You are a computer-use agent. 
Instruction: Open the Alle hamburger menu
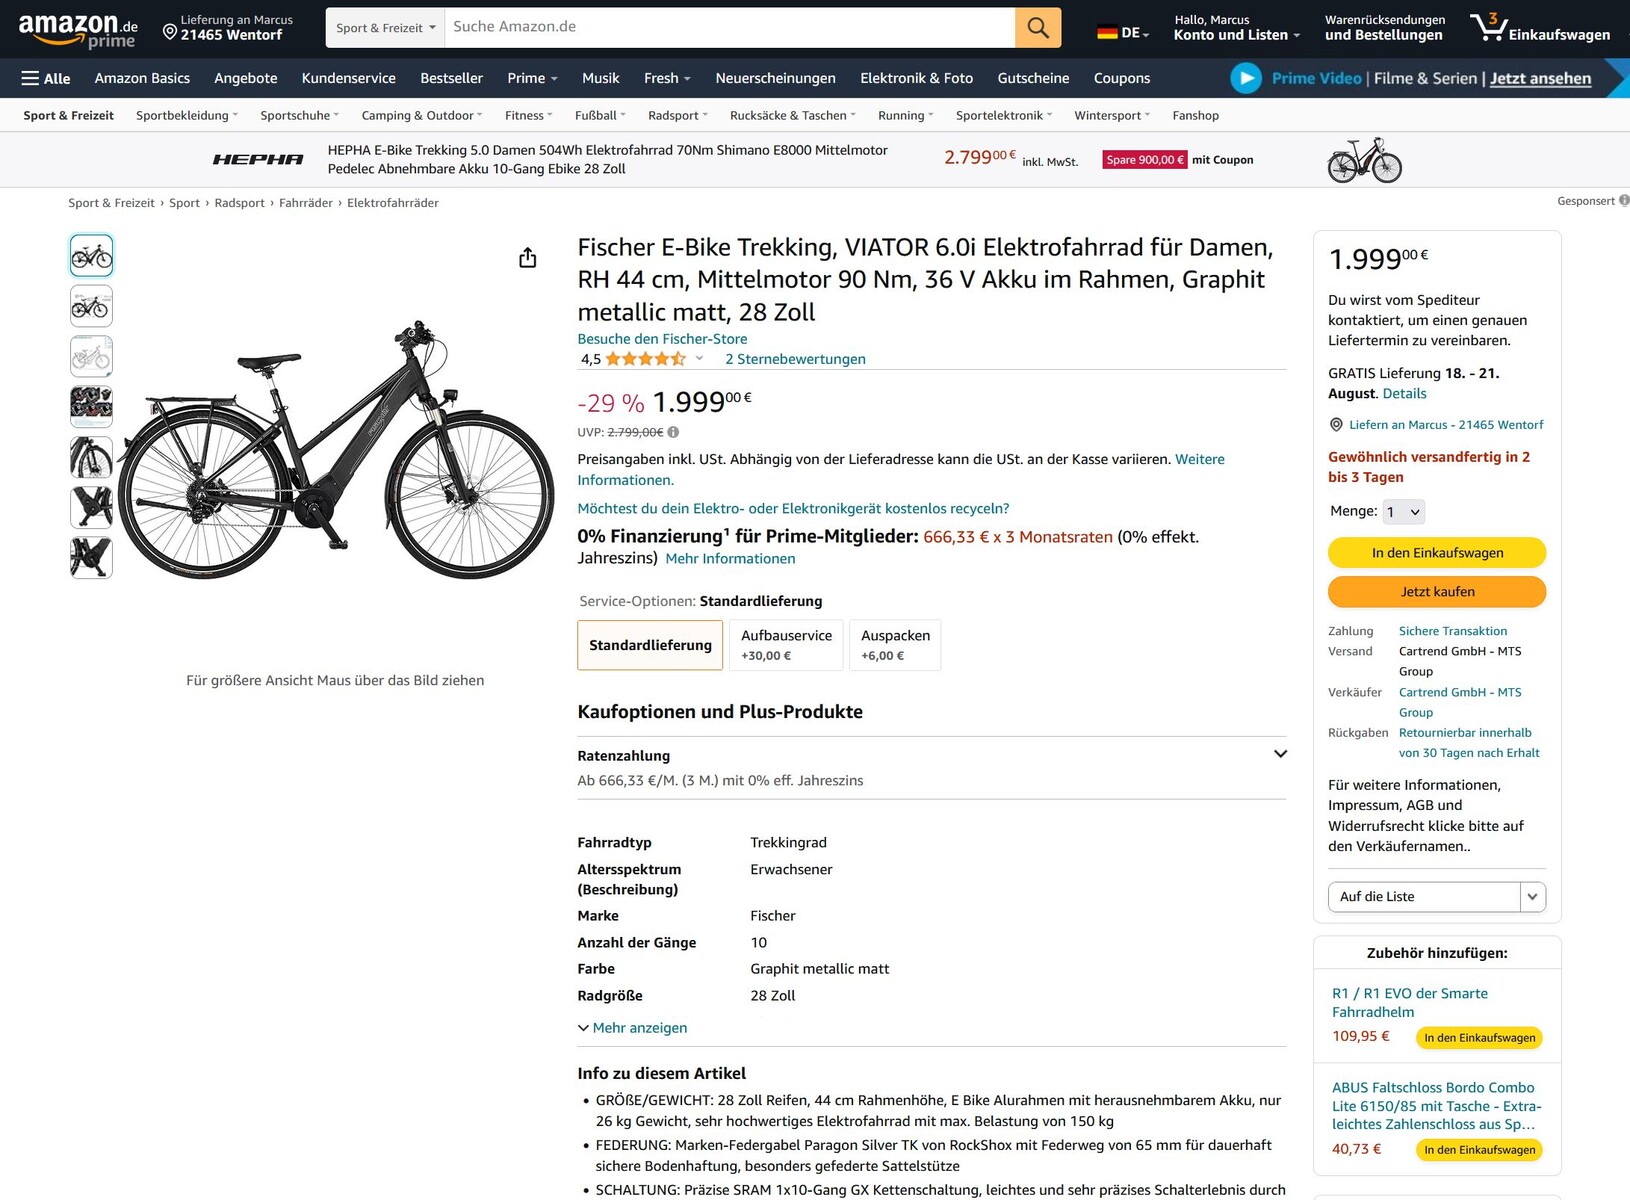(46, 78)
